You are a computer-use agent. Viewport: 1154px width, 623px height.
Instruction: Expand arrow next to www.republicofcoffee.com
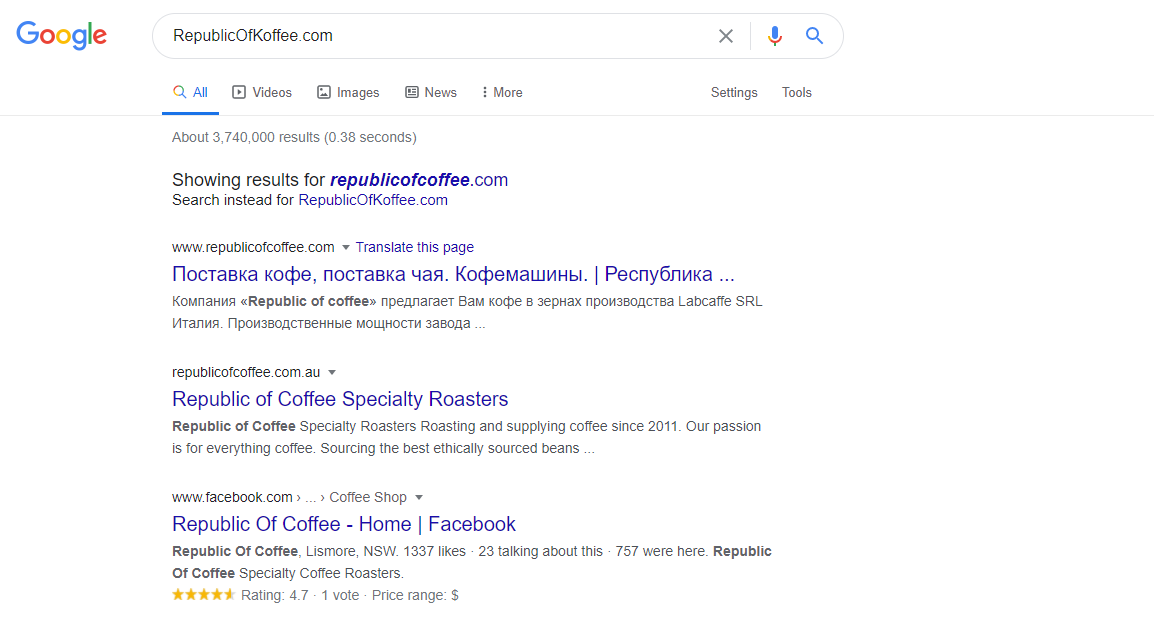click(x=346, y=247)
